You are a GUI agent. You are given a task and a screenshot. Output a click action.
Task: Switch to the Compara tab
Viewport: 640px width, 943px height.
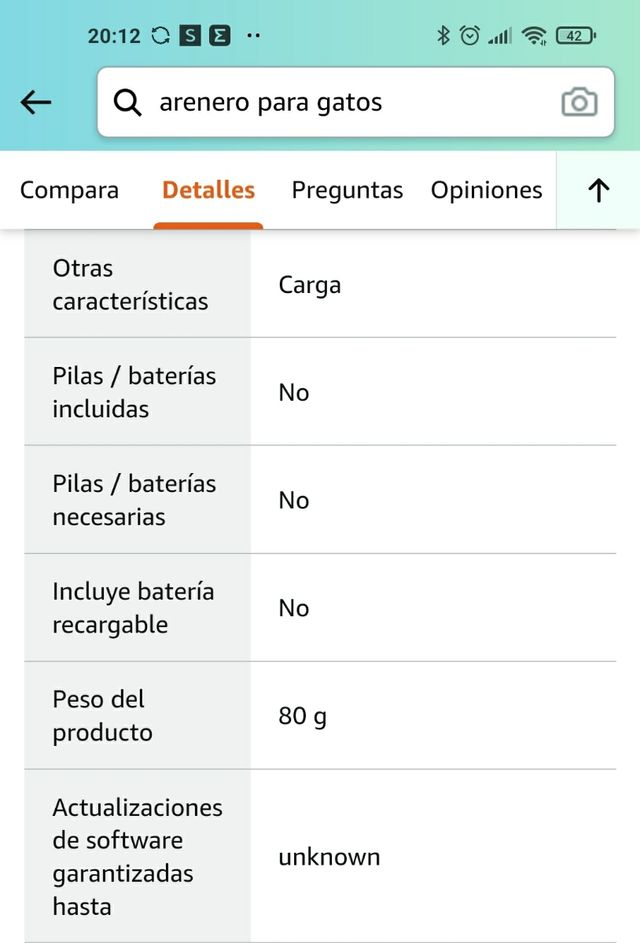point(69,190)
